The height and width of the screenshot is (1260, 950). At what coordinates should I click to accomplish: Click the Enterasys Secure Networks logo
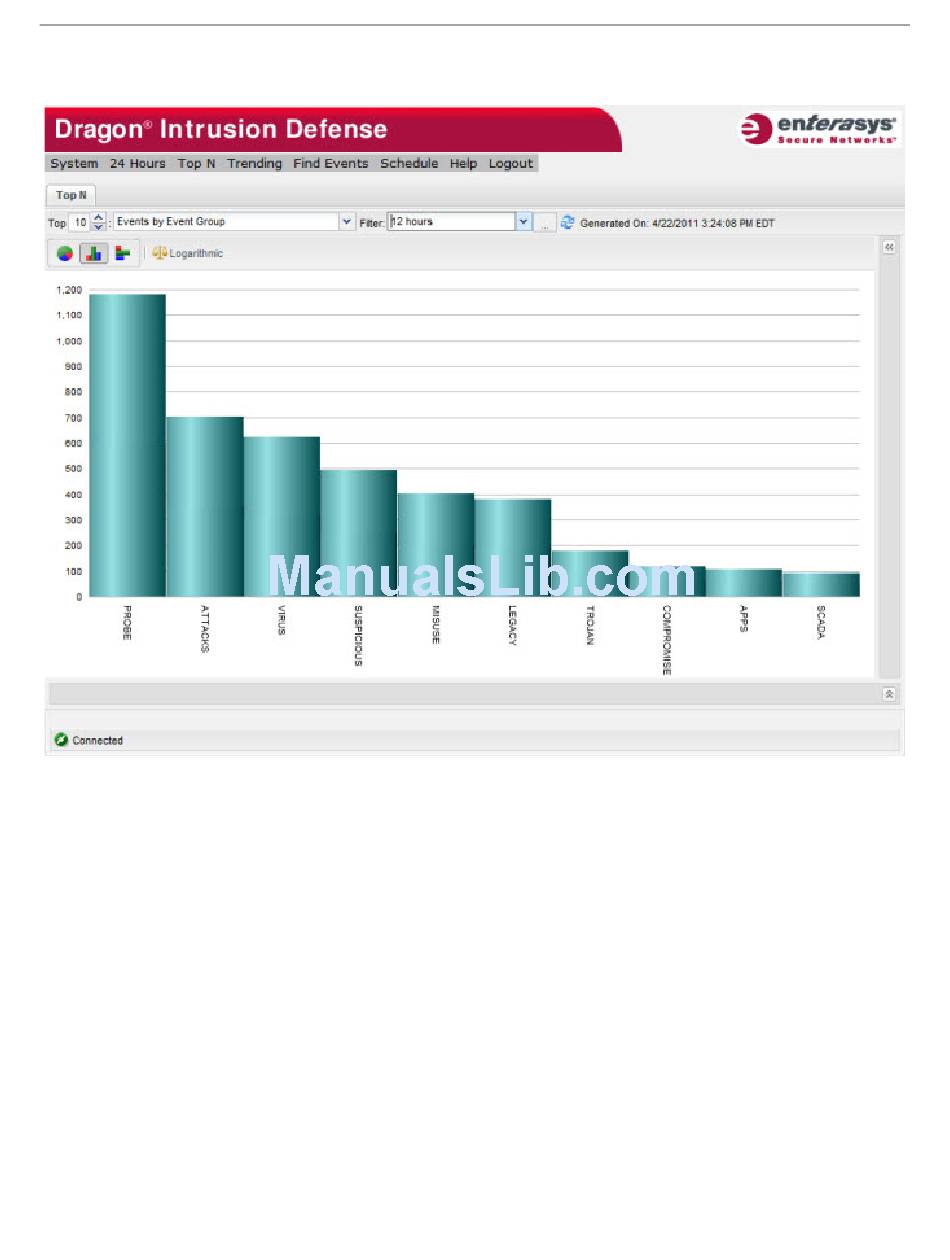pyautogui.click(x=820, y=130)
